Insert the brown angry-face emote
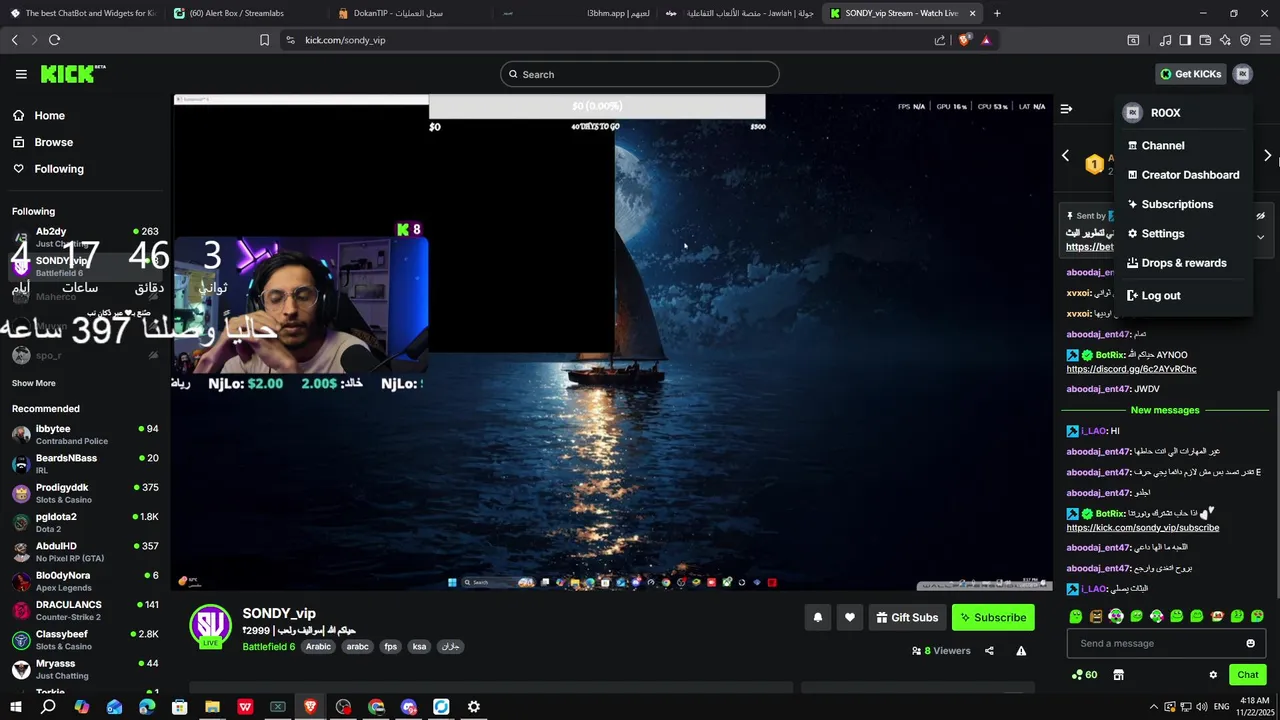Screen dimensions: 1280x720 1096,616
